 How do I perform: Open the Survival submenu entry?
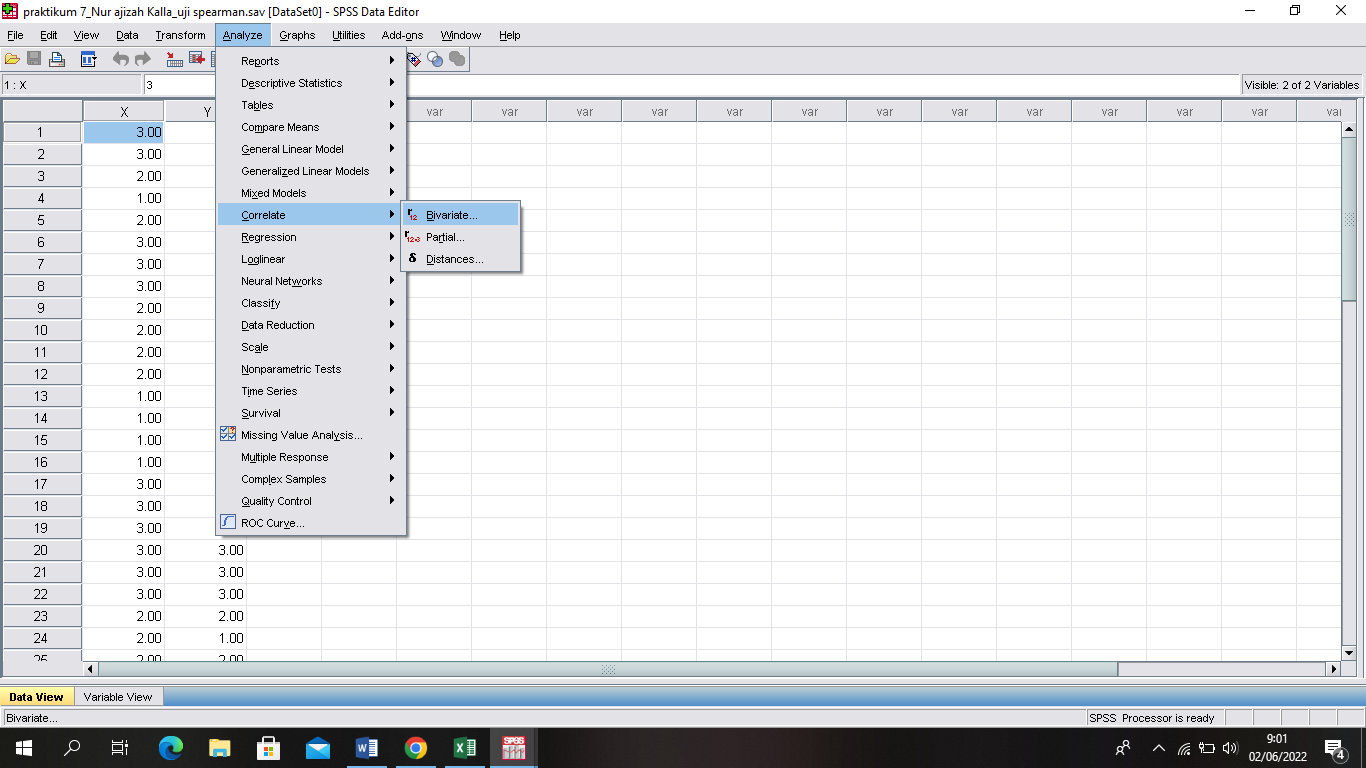tap(311, 413)
